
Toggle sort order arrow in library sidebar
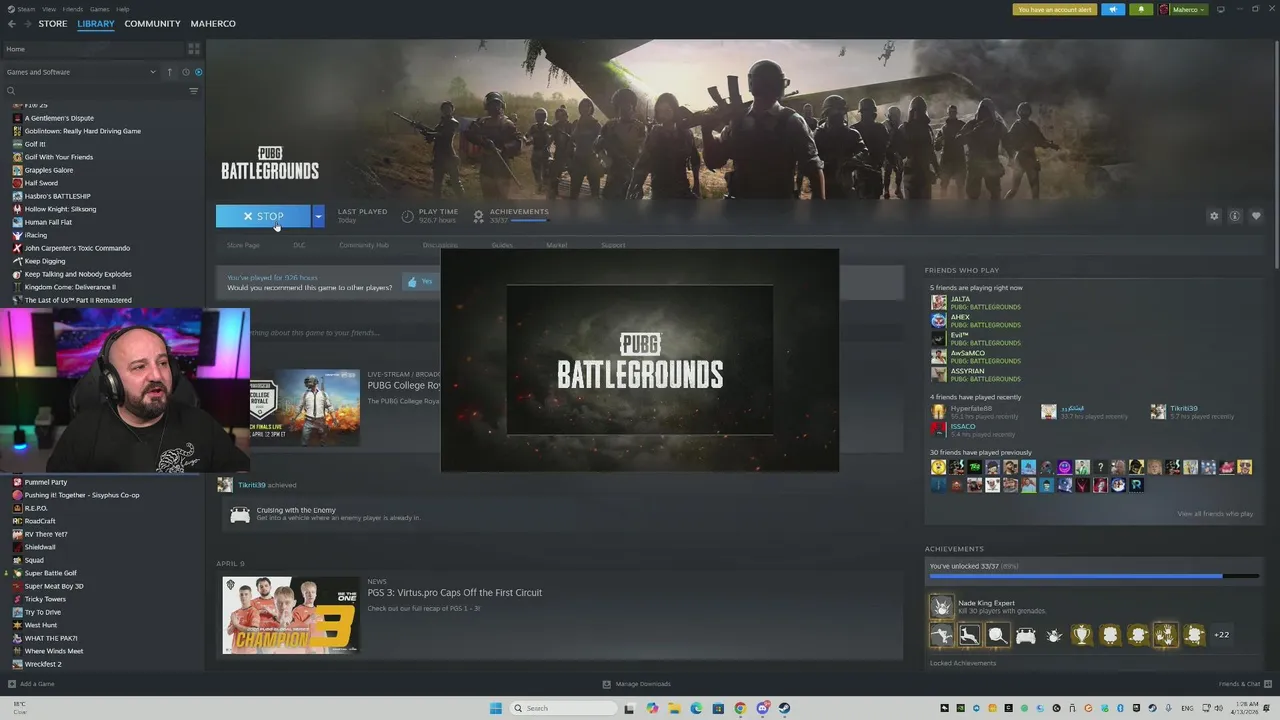coord(169,72)
